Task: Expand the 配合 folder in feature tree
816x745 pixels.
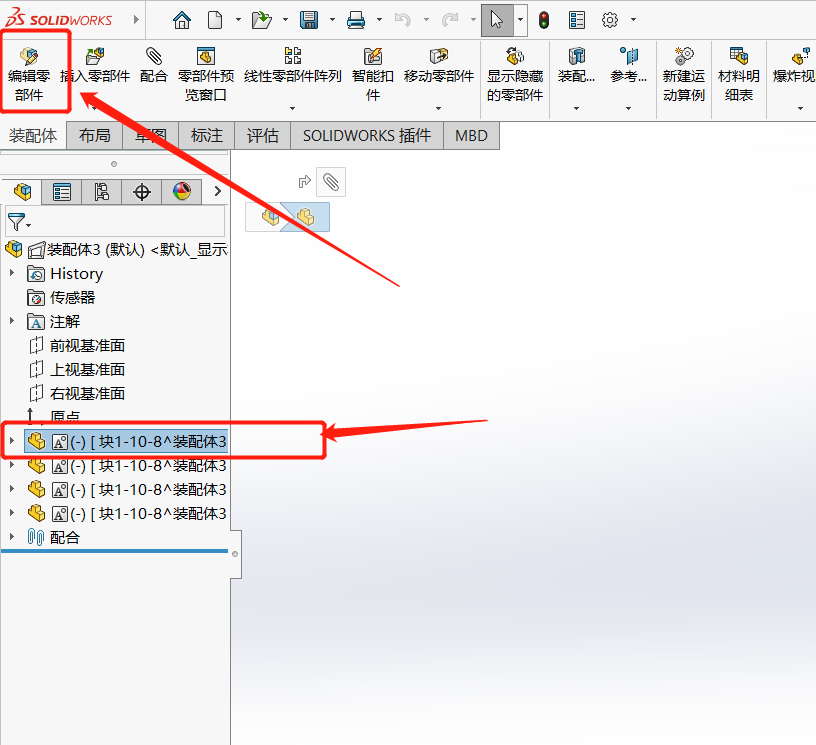Action: pos(12,537)
